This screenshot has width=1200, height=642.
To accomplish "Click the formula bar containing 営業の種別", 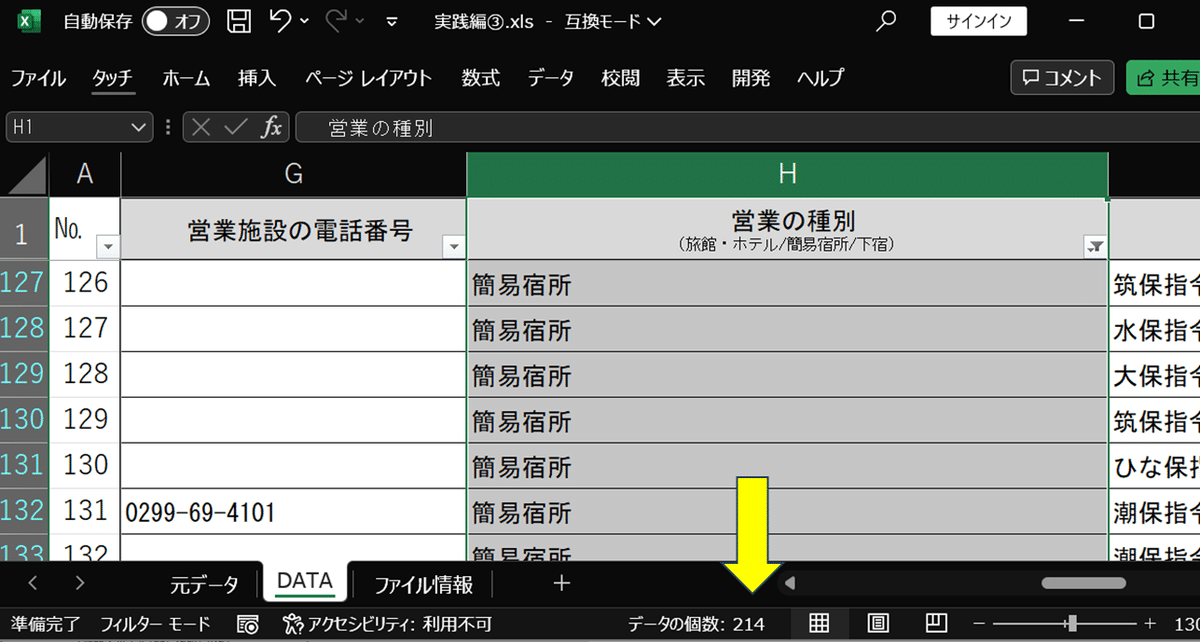I will (x=748, y=127).
